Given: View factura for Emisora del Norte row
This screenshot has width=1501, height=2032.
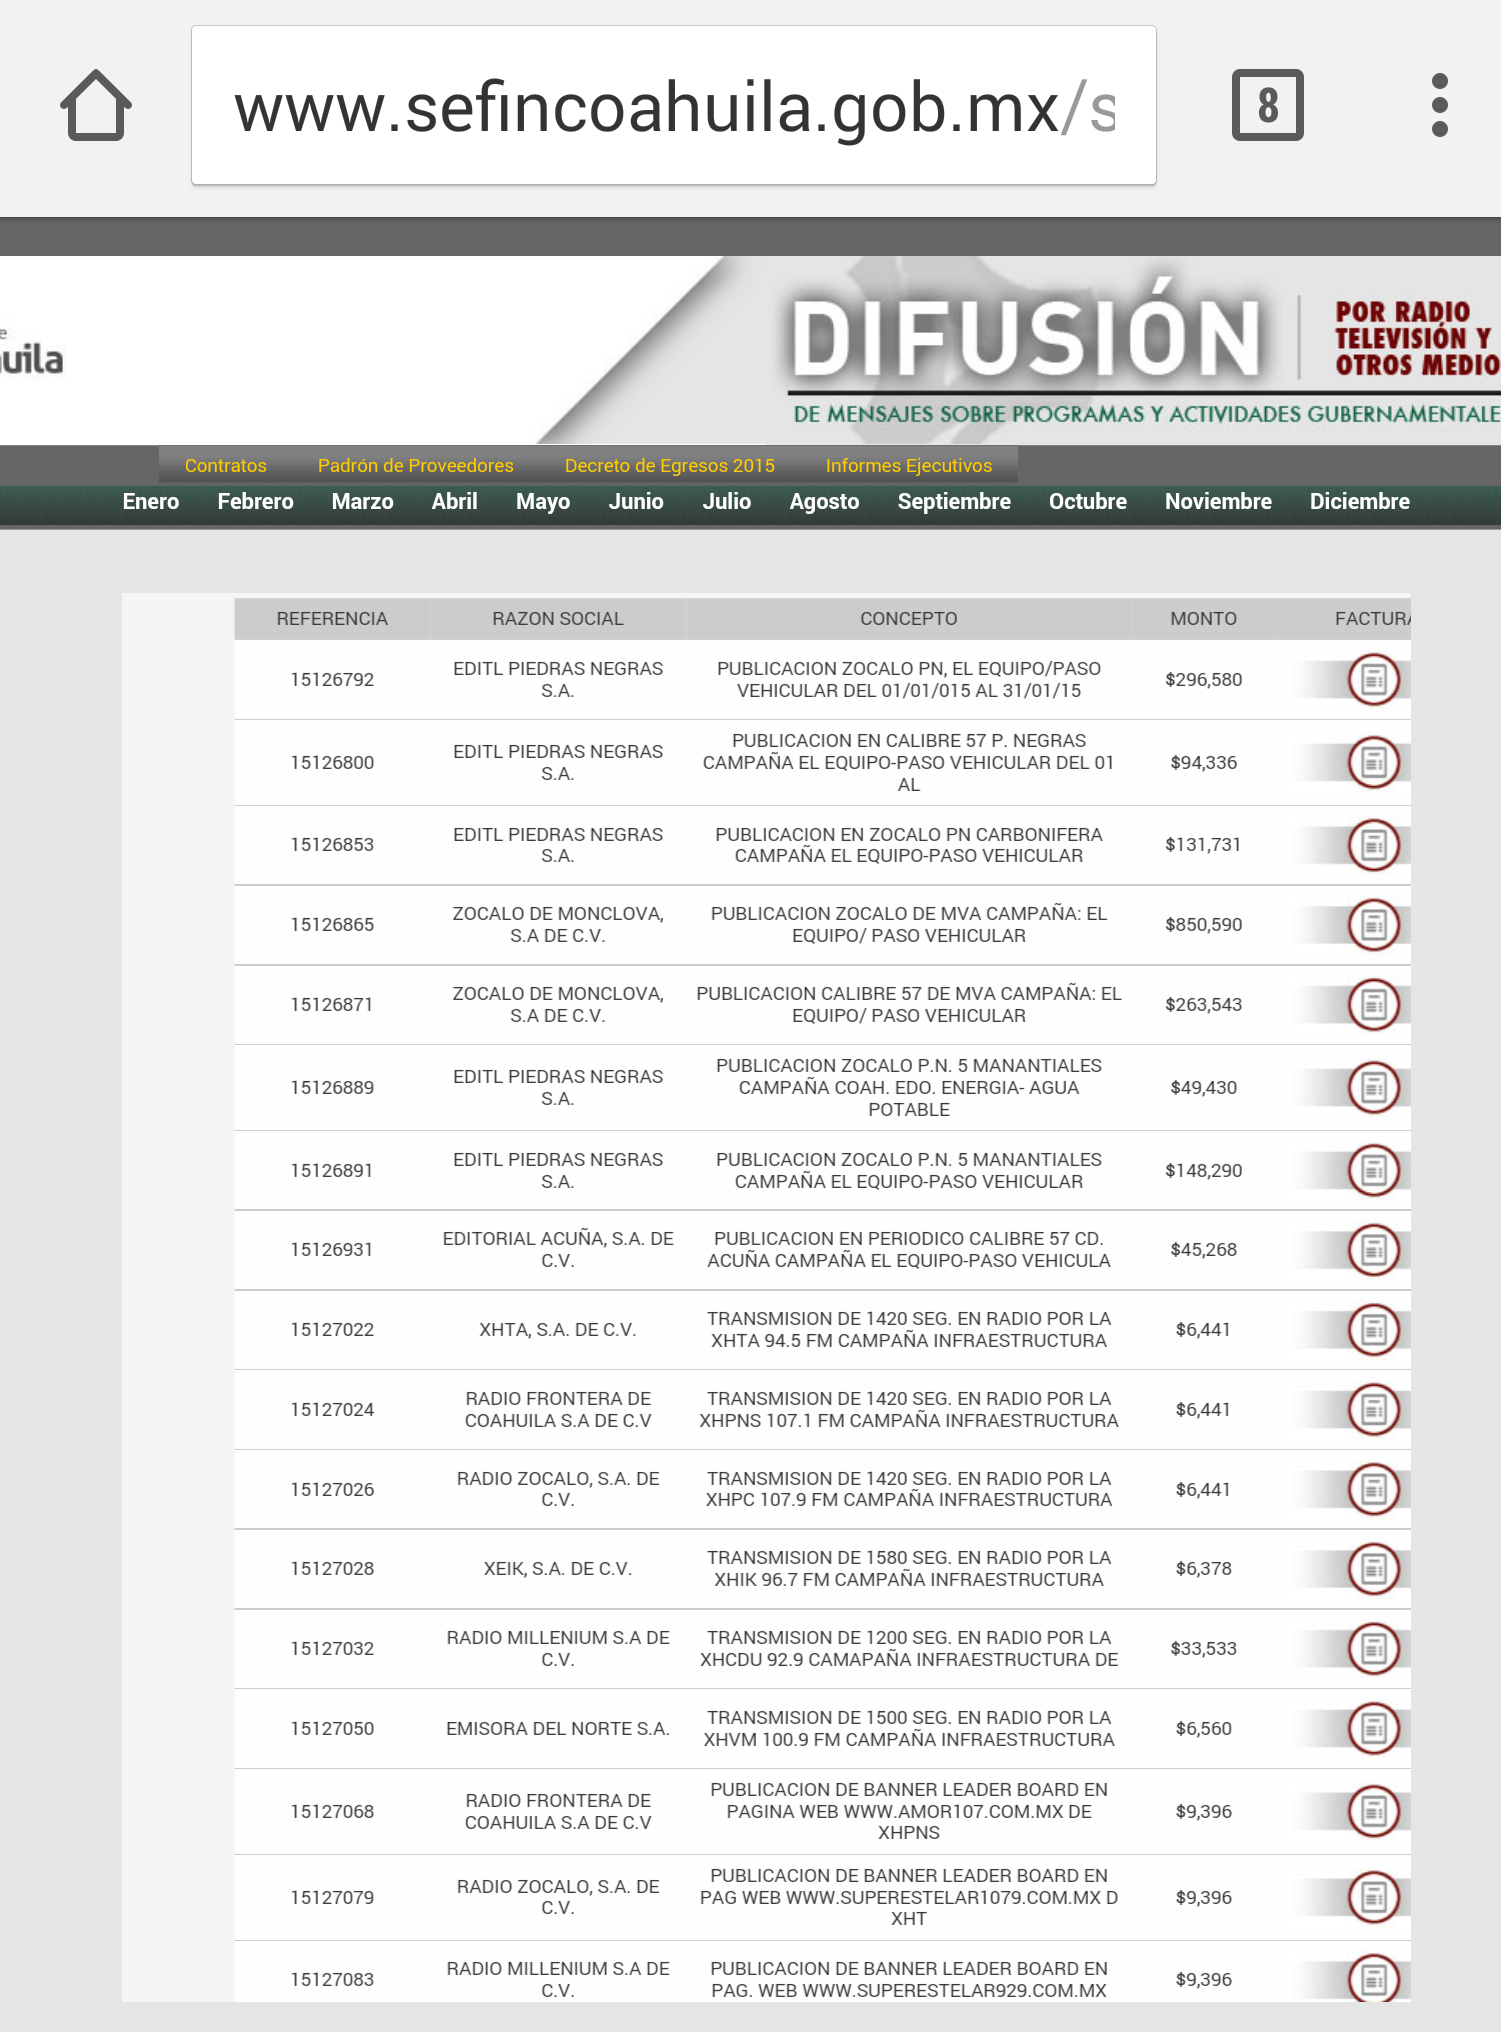Looking at the screenshot, I should pos(1373,1729).
